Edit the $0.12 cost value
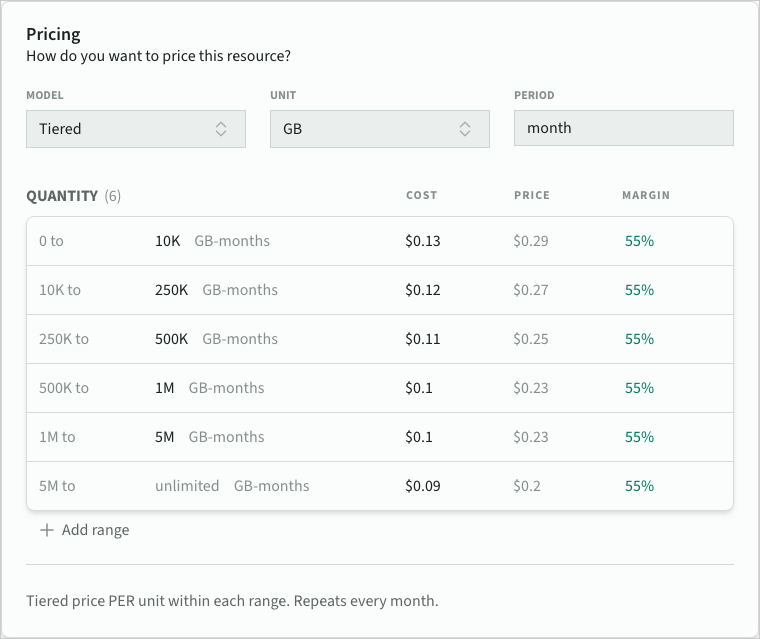 point(422,290)
